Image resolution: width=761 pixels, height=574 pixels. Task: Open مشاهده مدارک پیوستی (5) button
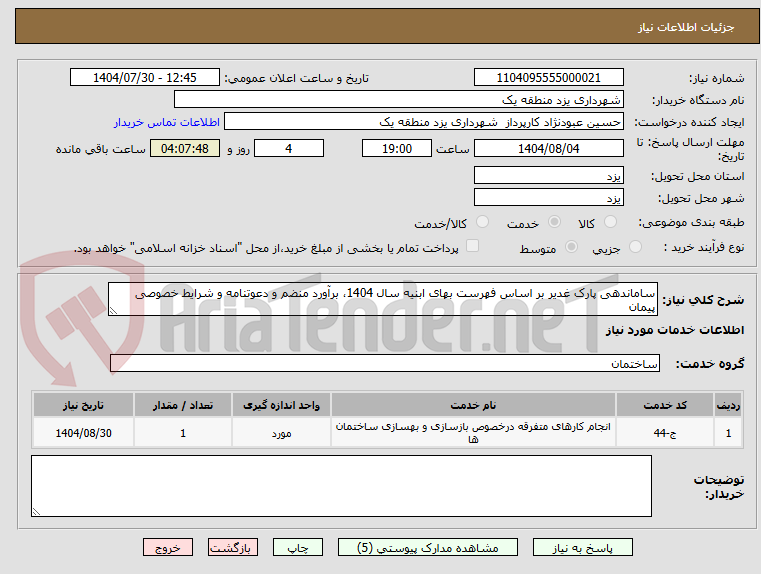click(428, 547)
